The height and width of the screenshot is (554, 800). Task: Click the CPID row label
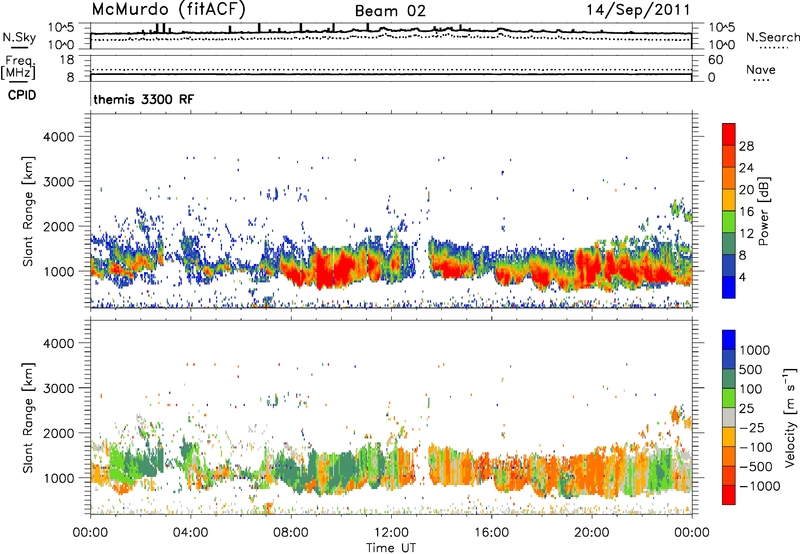(22, 95)
